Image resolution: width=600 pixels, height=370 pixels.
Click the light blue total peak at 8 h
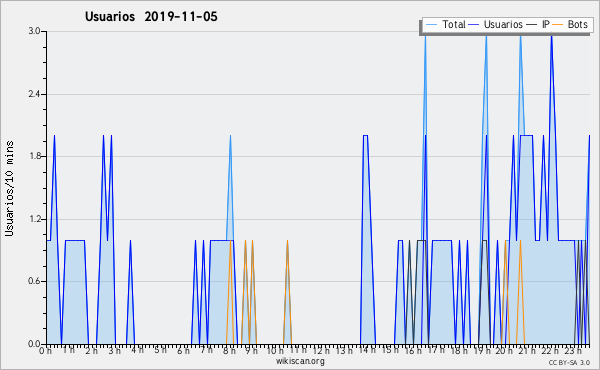point(230,187)
